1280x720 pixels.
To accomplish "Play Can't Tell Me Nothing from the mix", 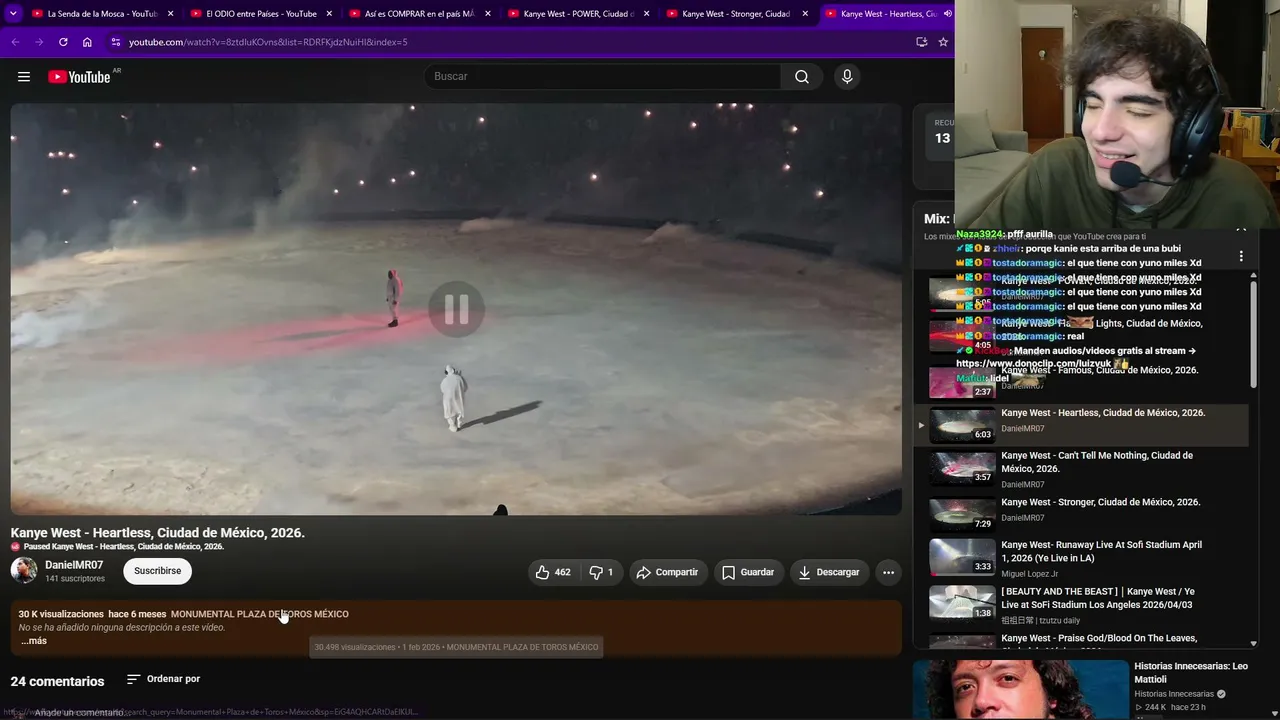I will 1097,462.
